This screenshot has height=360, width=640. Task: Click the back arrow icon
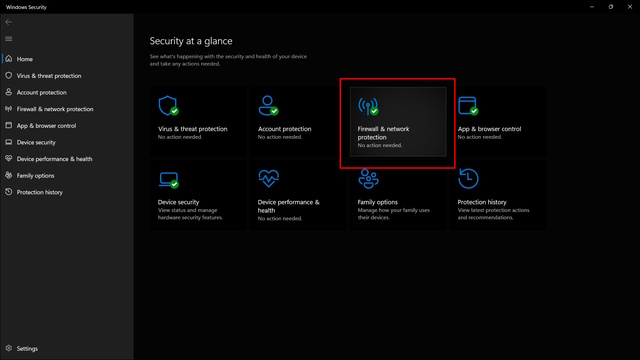tap(9, 22)
